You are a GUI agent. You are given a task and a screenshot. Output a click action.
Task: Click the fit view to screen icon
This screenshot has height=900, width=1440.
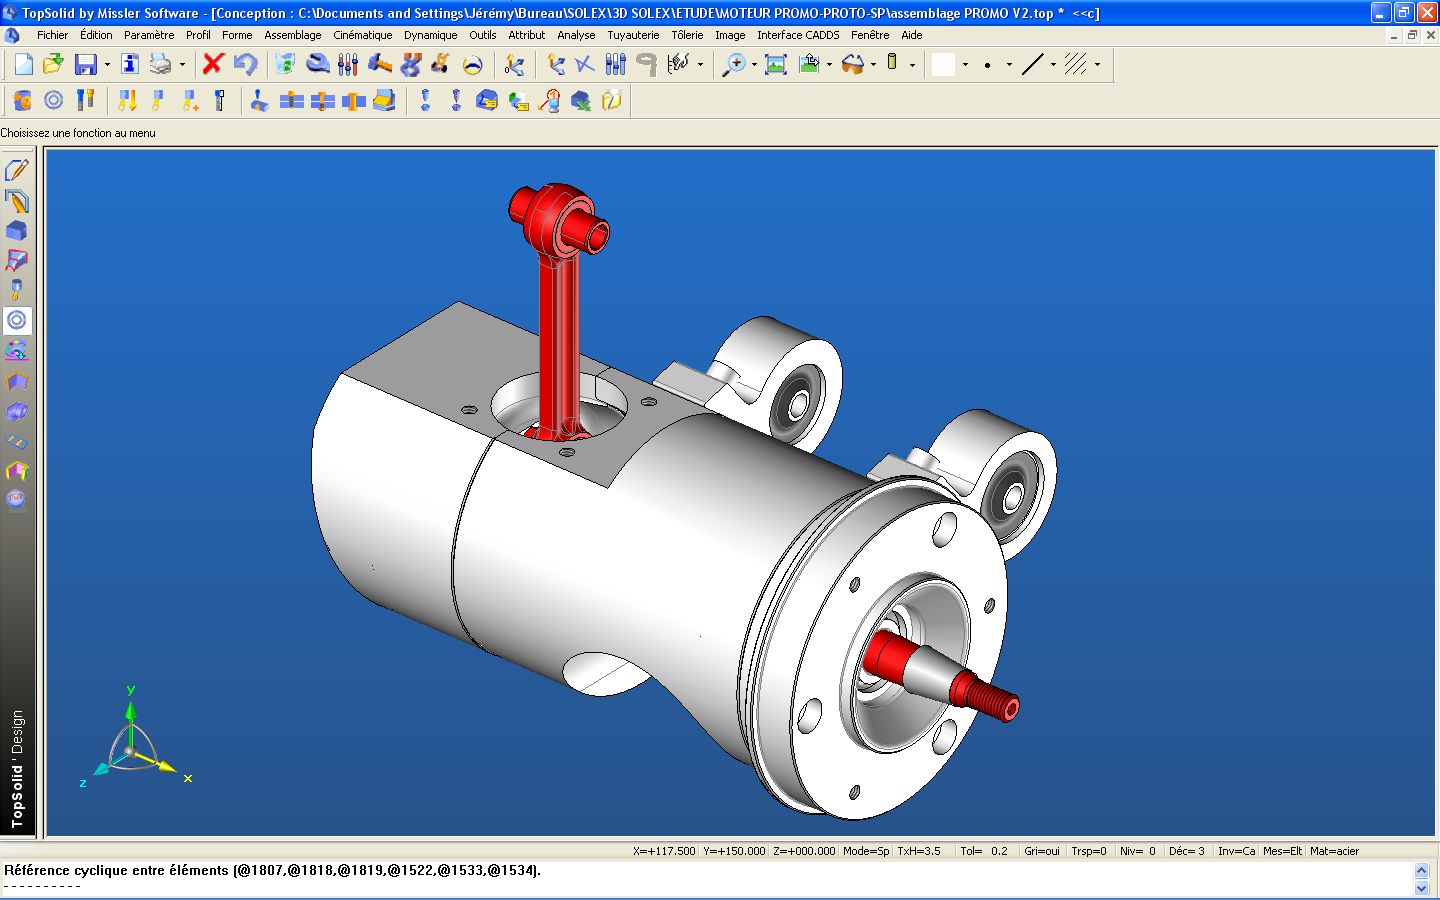point(775,64)
